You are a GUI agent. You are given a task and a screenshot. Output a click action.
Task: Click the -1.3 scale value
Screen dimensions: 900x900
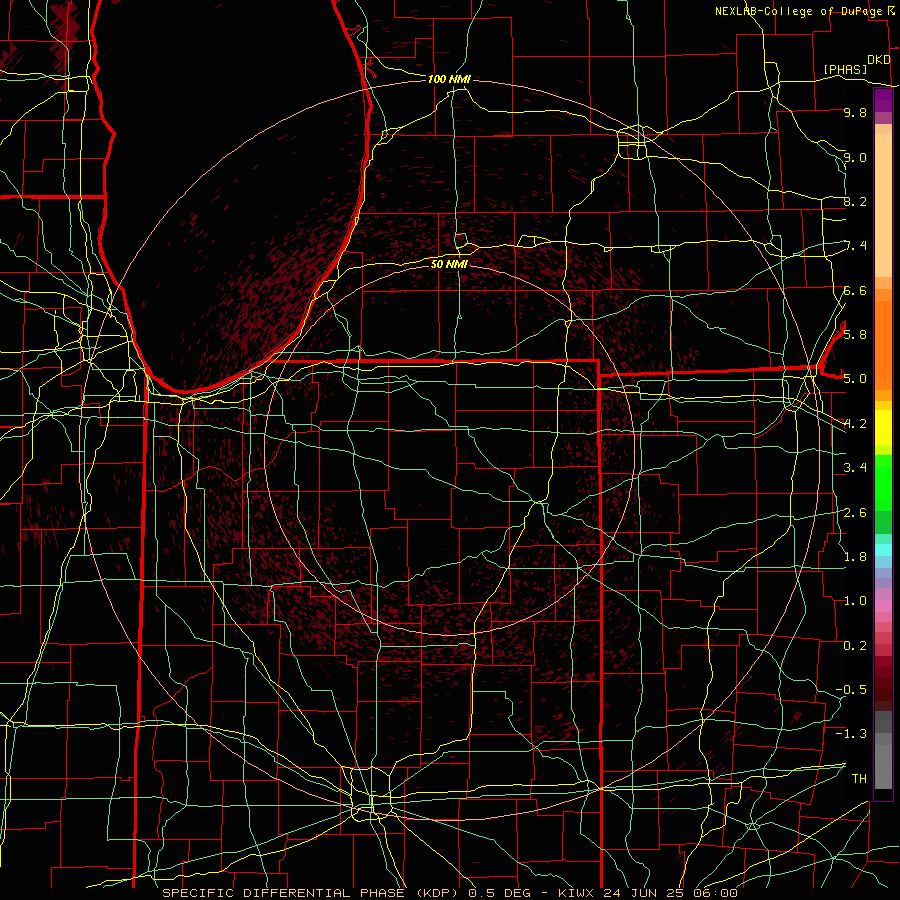coord(851,734)
